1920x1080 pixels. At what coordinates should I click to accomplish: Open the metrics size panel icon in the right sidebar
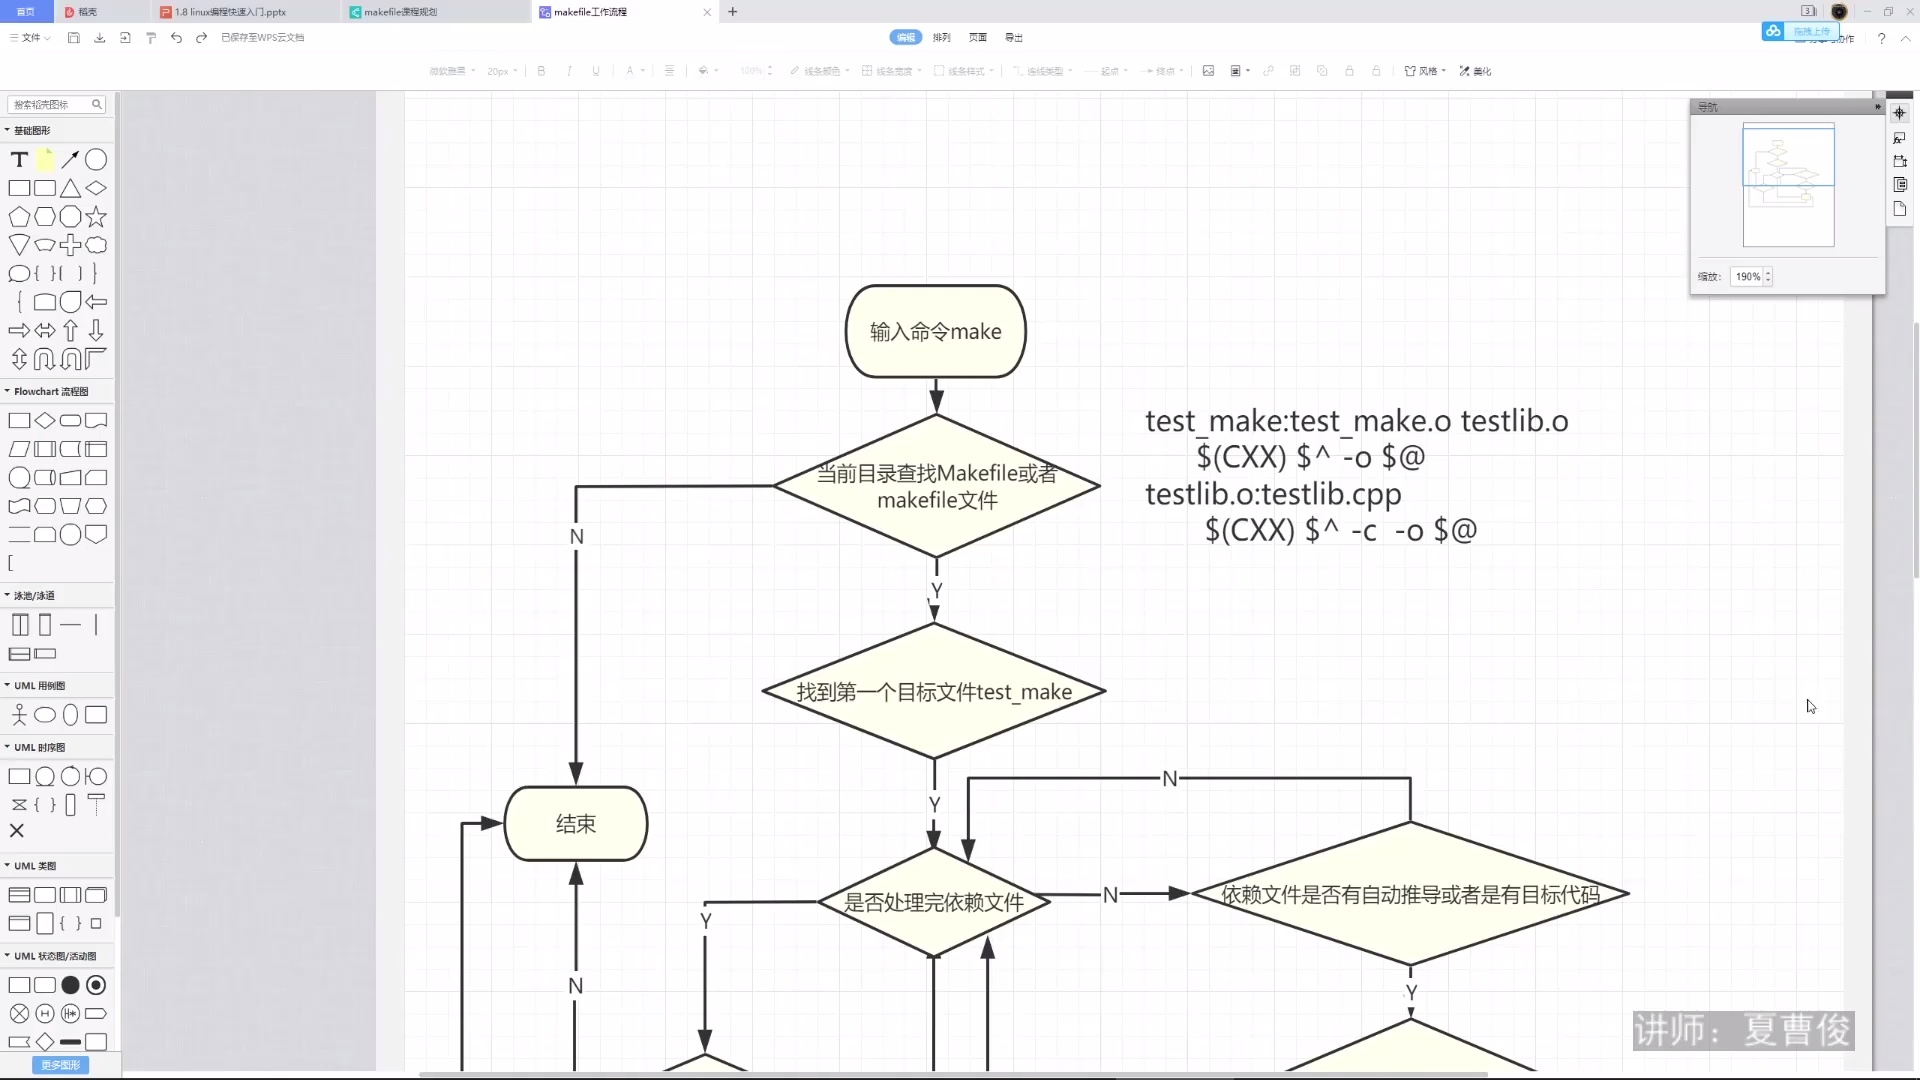(1900, 161)
